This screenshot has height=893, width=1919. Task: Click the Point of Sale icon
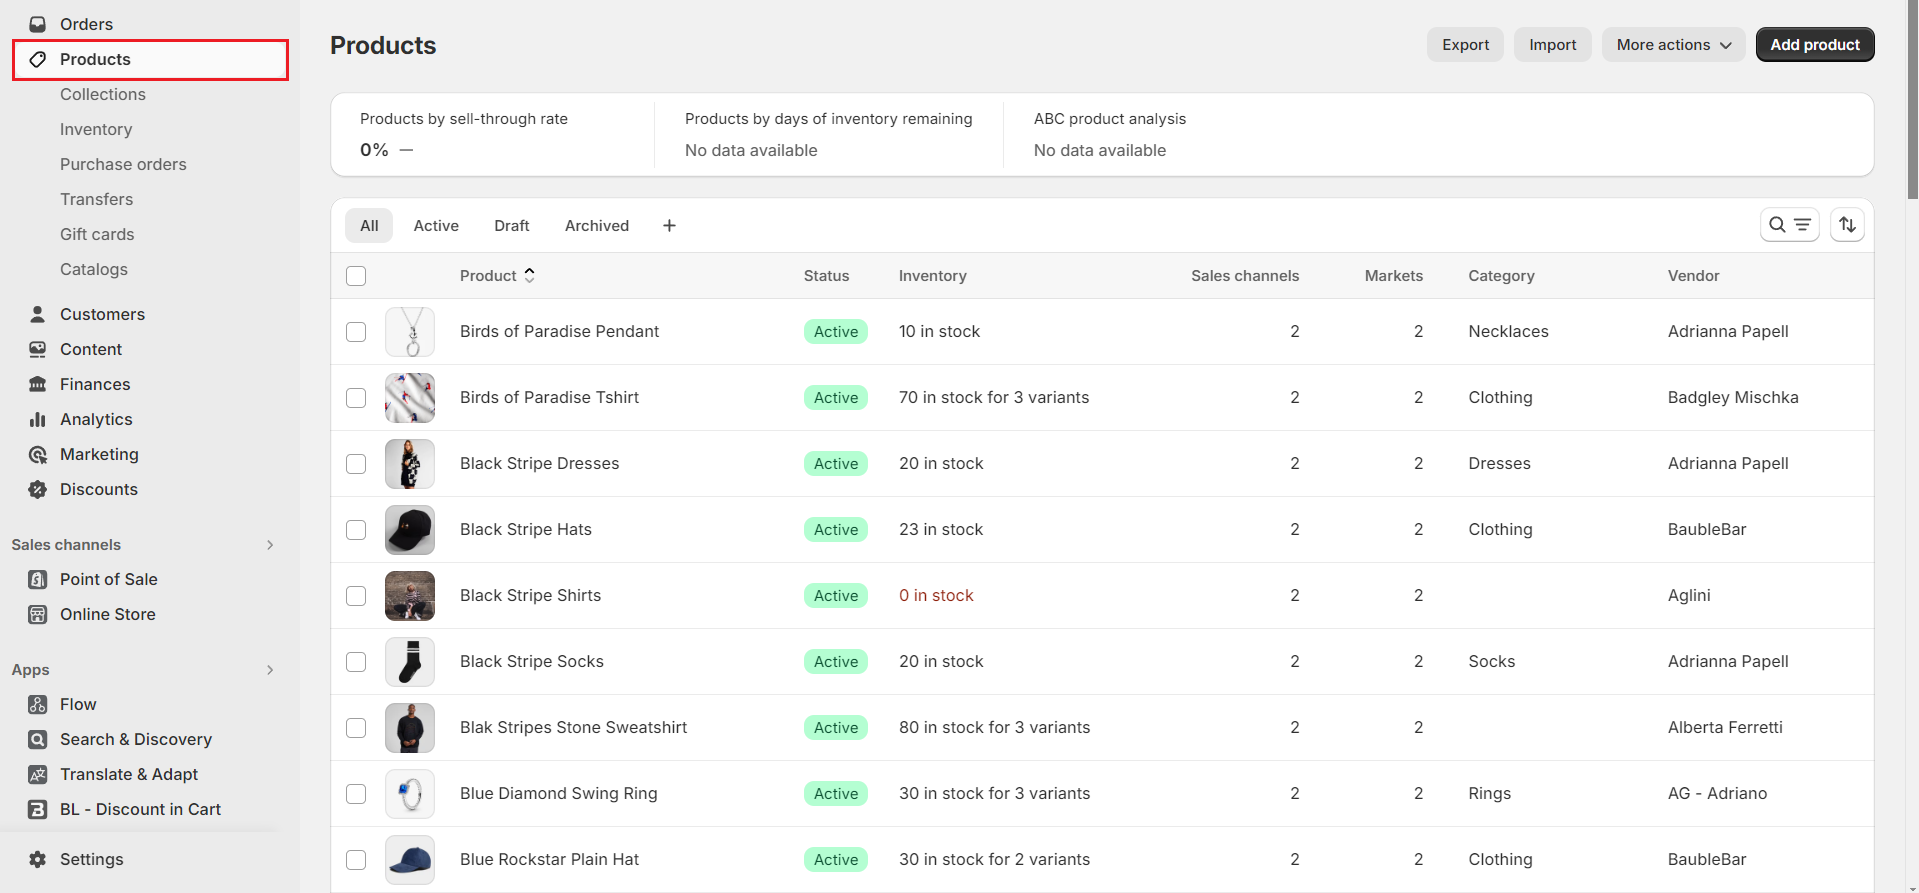tap(38, 579)
